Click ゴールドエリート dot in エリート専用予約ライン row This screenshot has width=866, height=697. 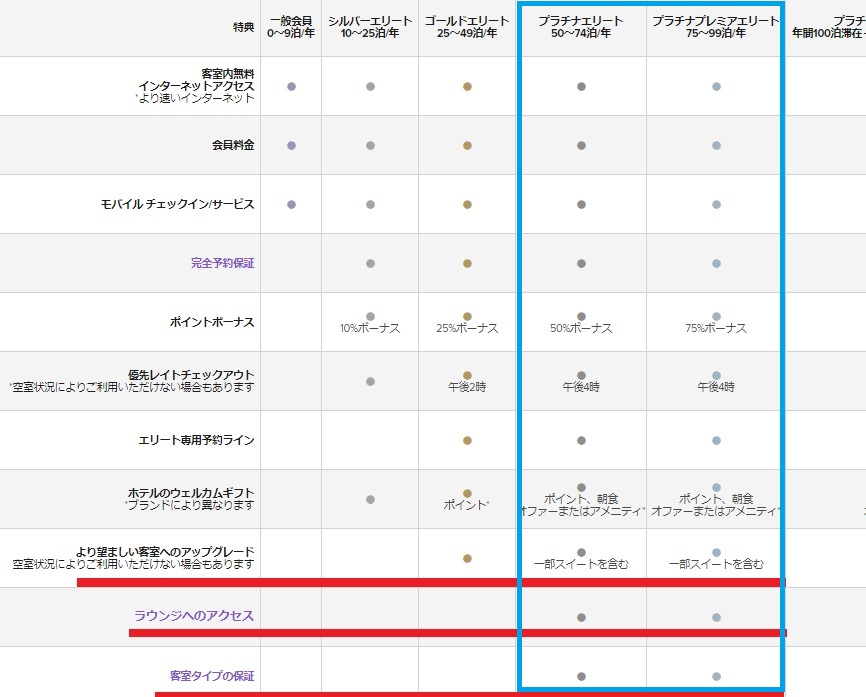[467, 441]
